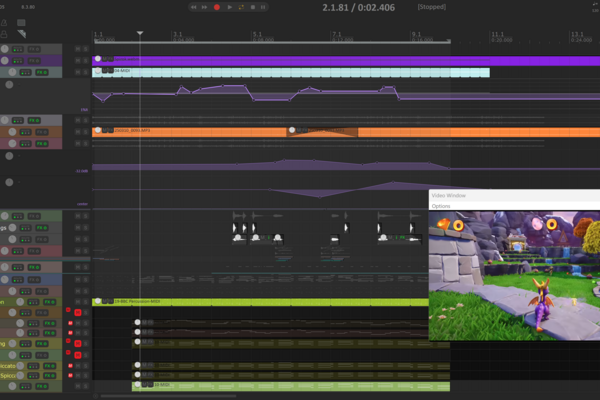
Task: Select the 19-BBC Percussion MIDI item
Action: [260, 302]
